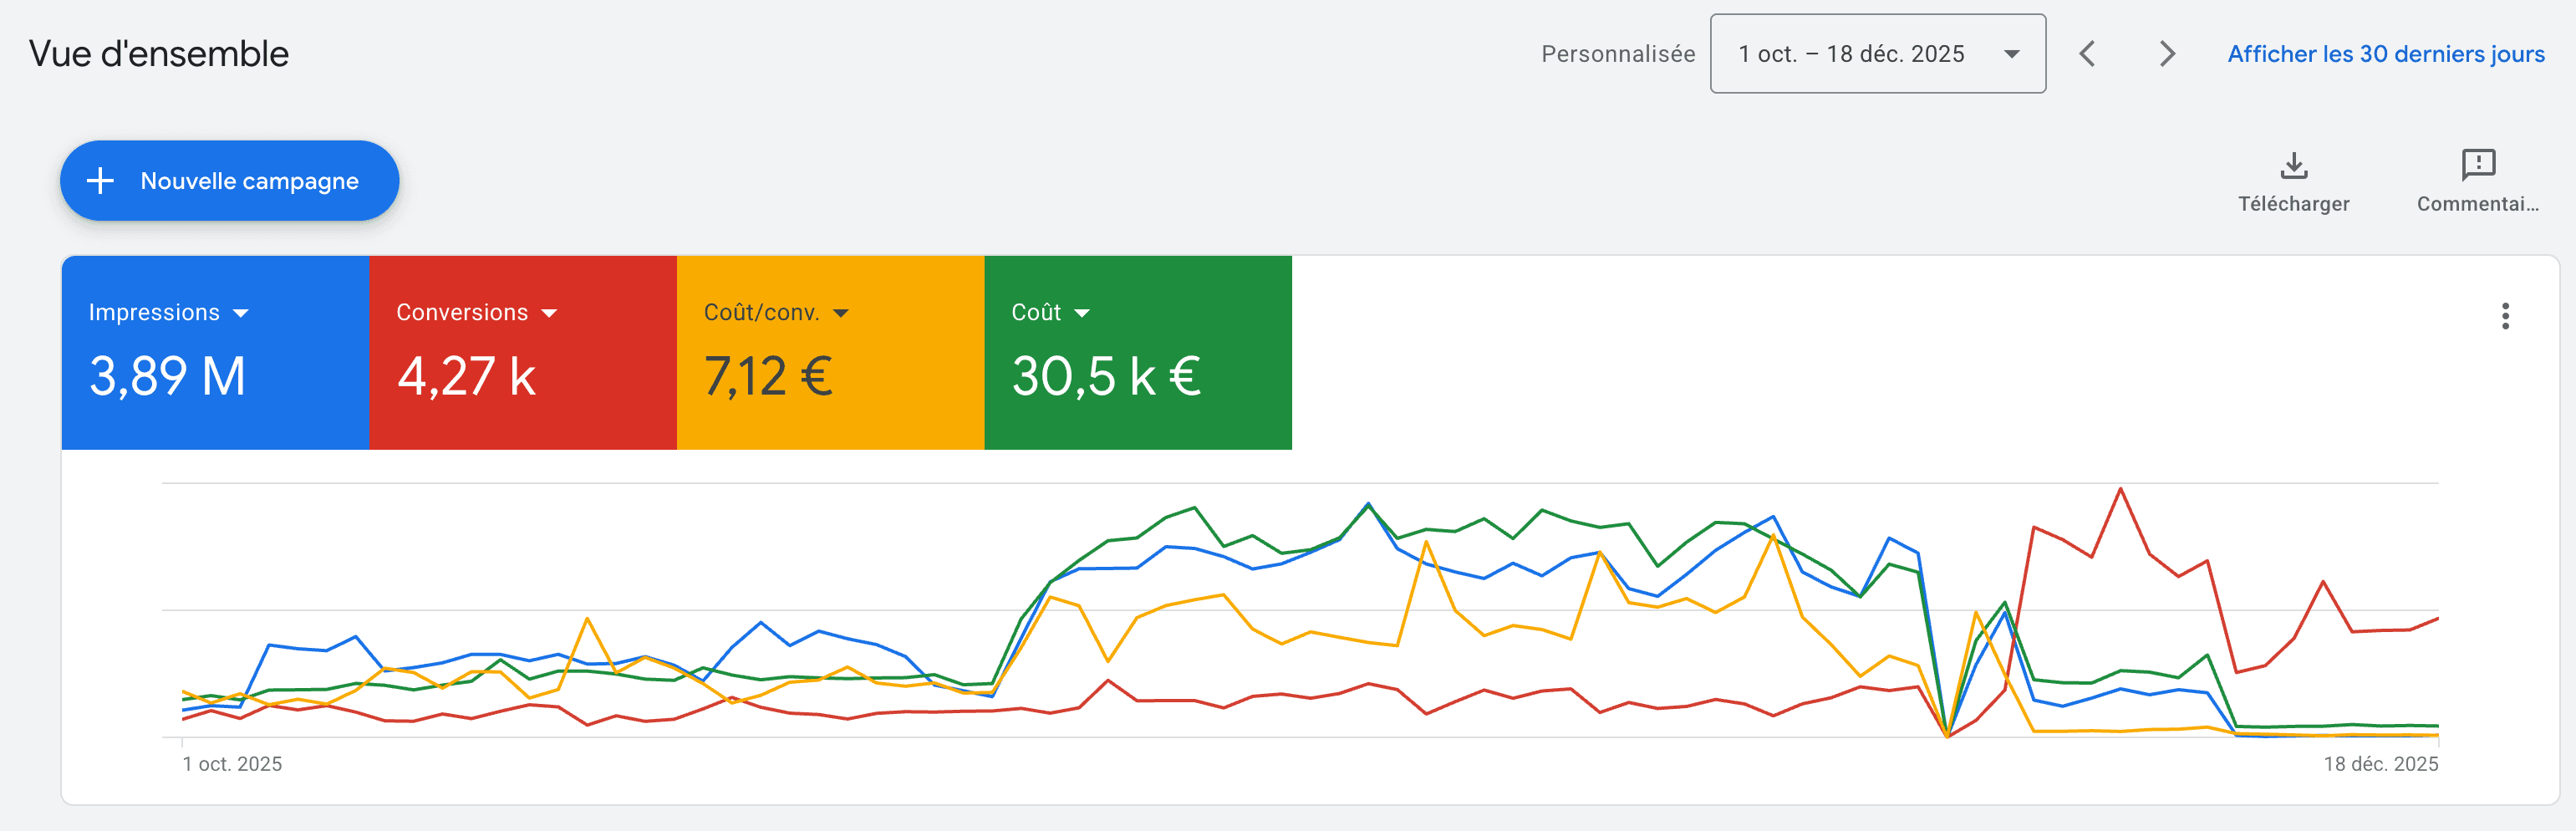This screenshot has width=2576, height=831.
Task: Open the Conversions metric dropdown arrow
Action: tap(549, 313)
